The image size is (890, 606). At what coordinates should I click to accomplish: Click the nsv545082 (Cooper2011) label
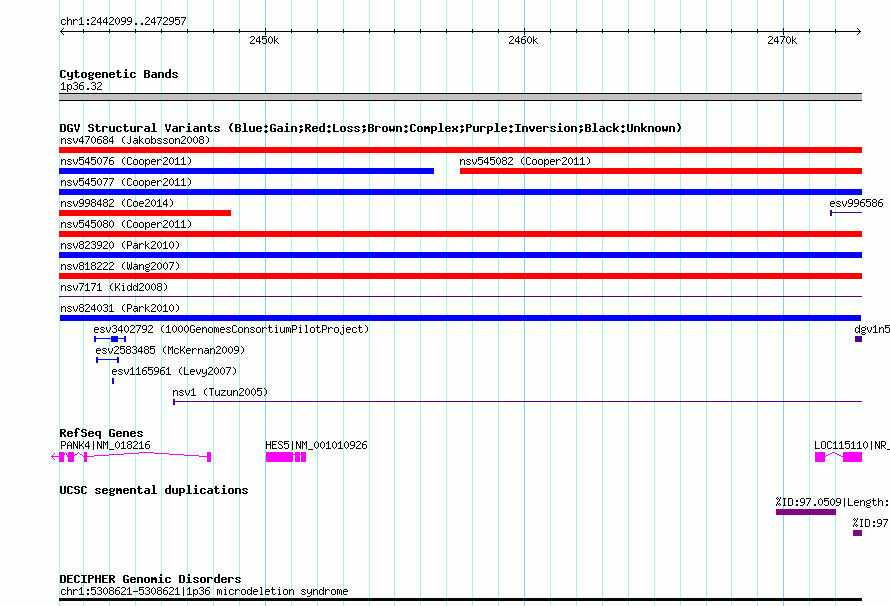point(525,161)
